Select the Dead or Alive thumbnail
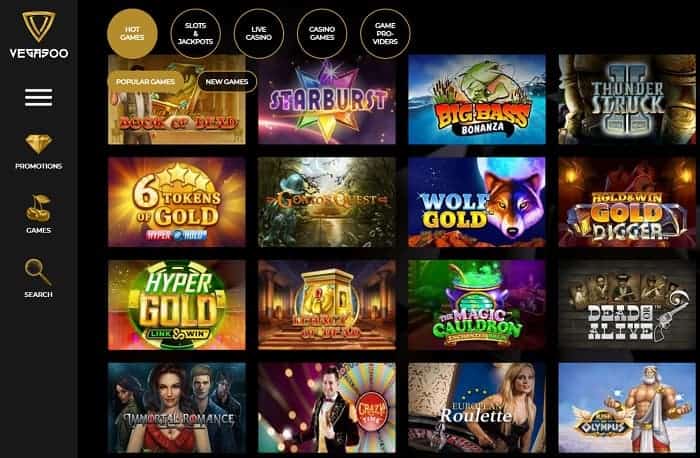The width and height of the screenshot is (700, 458). (627, 305)
